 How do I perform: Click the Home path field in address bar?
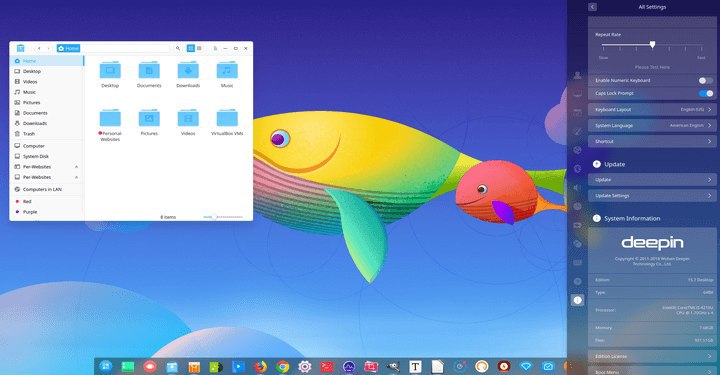point(68,48)
